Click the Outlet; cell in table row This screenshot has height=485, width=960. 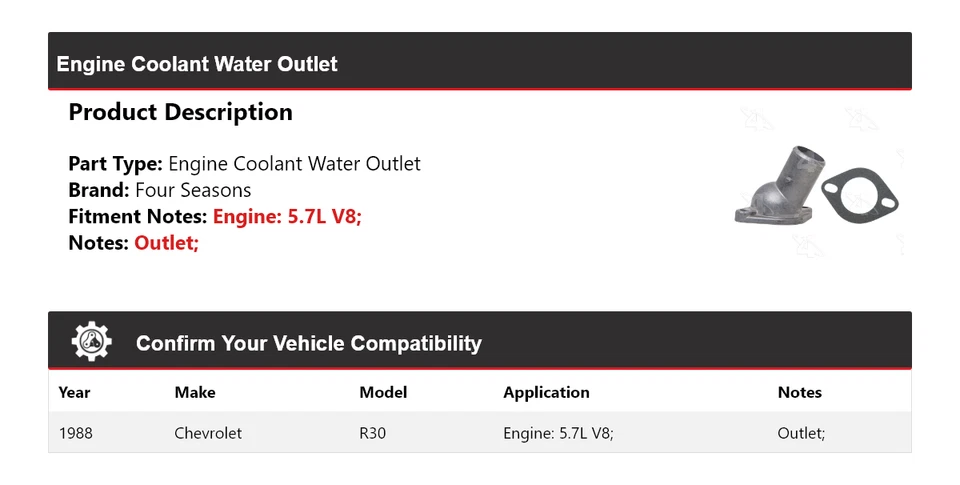click(801, 433)
